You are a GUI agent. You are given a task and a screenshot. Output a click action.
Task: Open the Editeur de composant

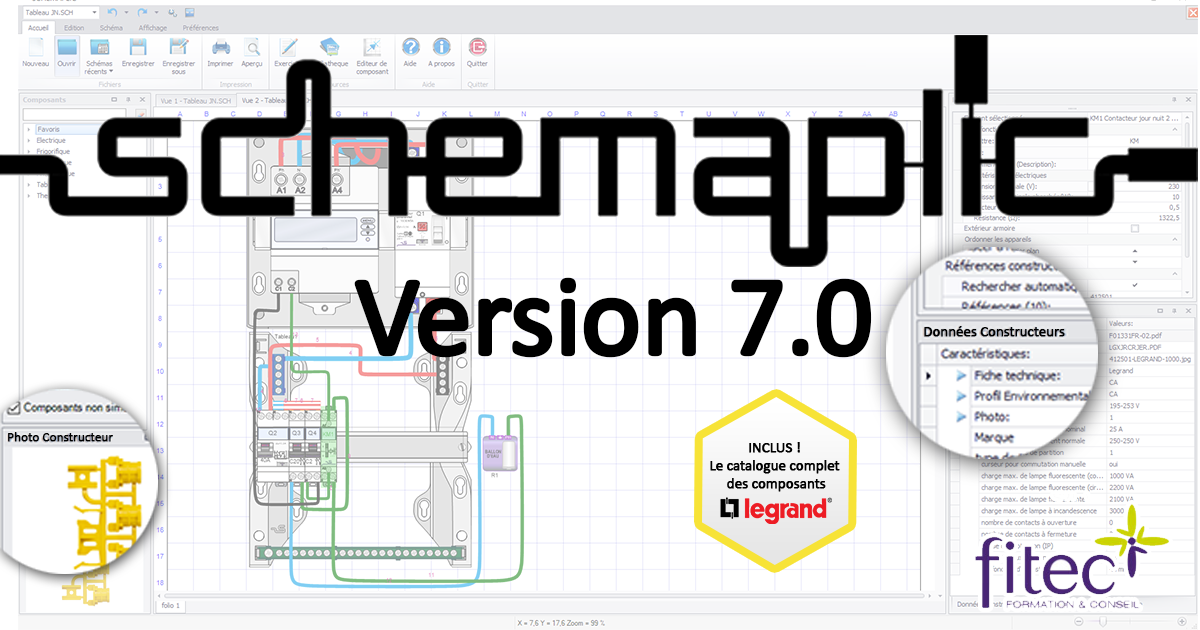(x=372, y=47)
